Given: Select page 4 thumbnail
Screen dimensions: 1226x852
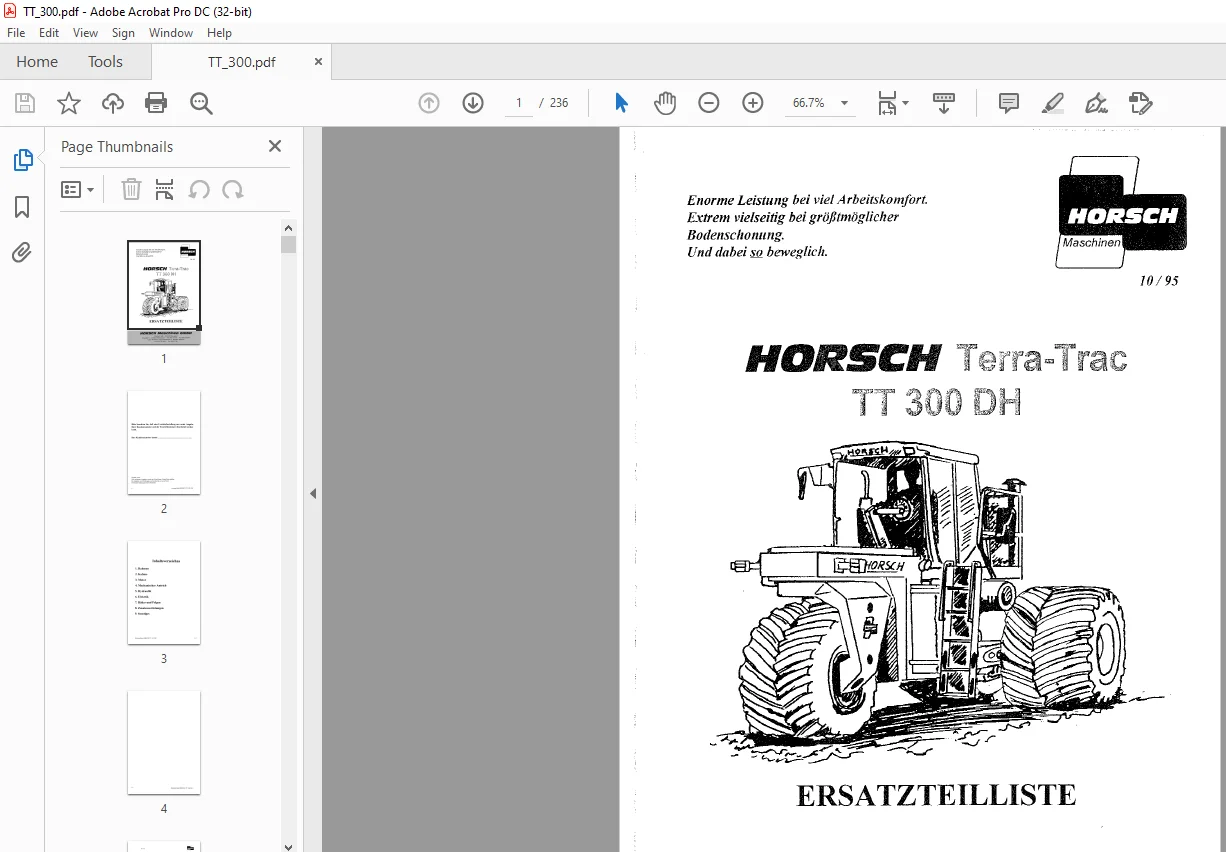Looking at the screenshot, I should [164, 742].
